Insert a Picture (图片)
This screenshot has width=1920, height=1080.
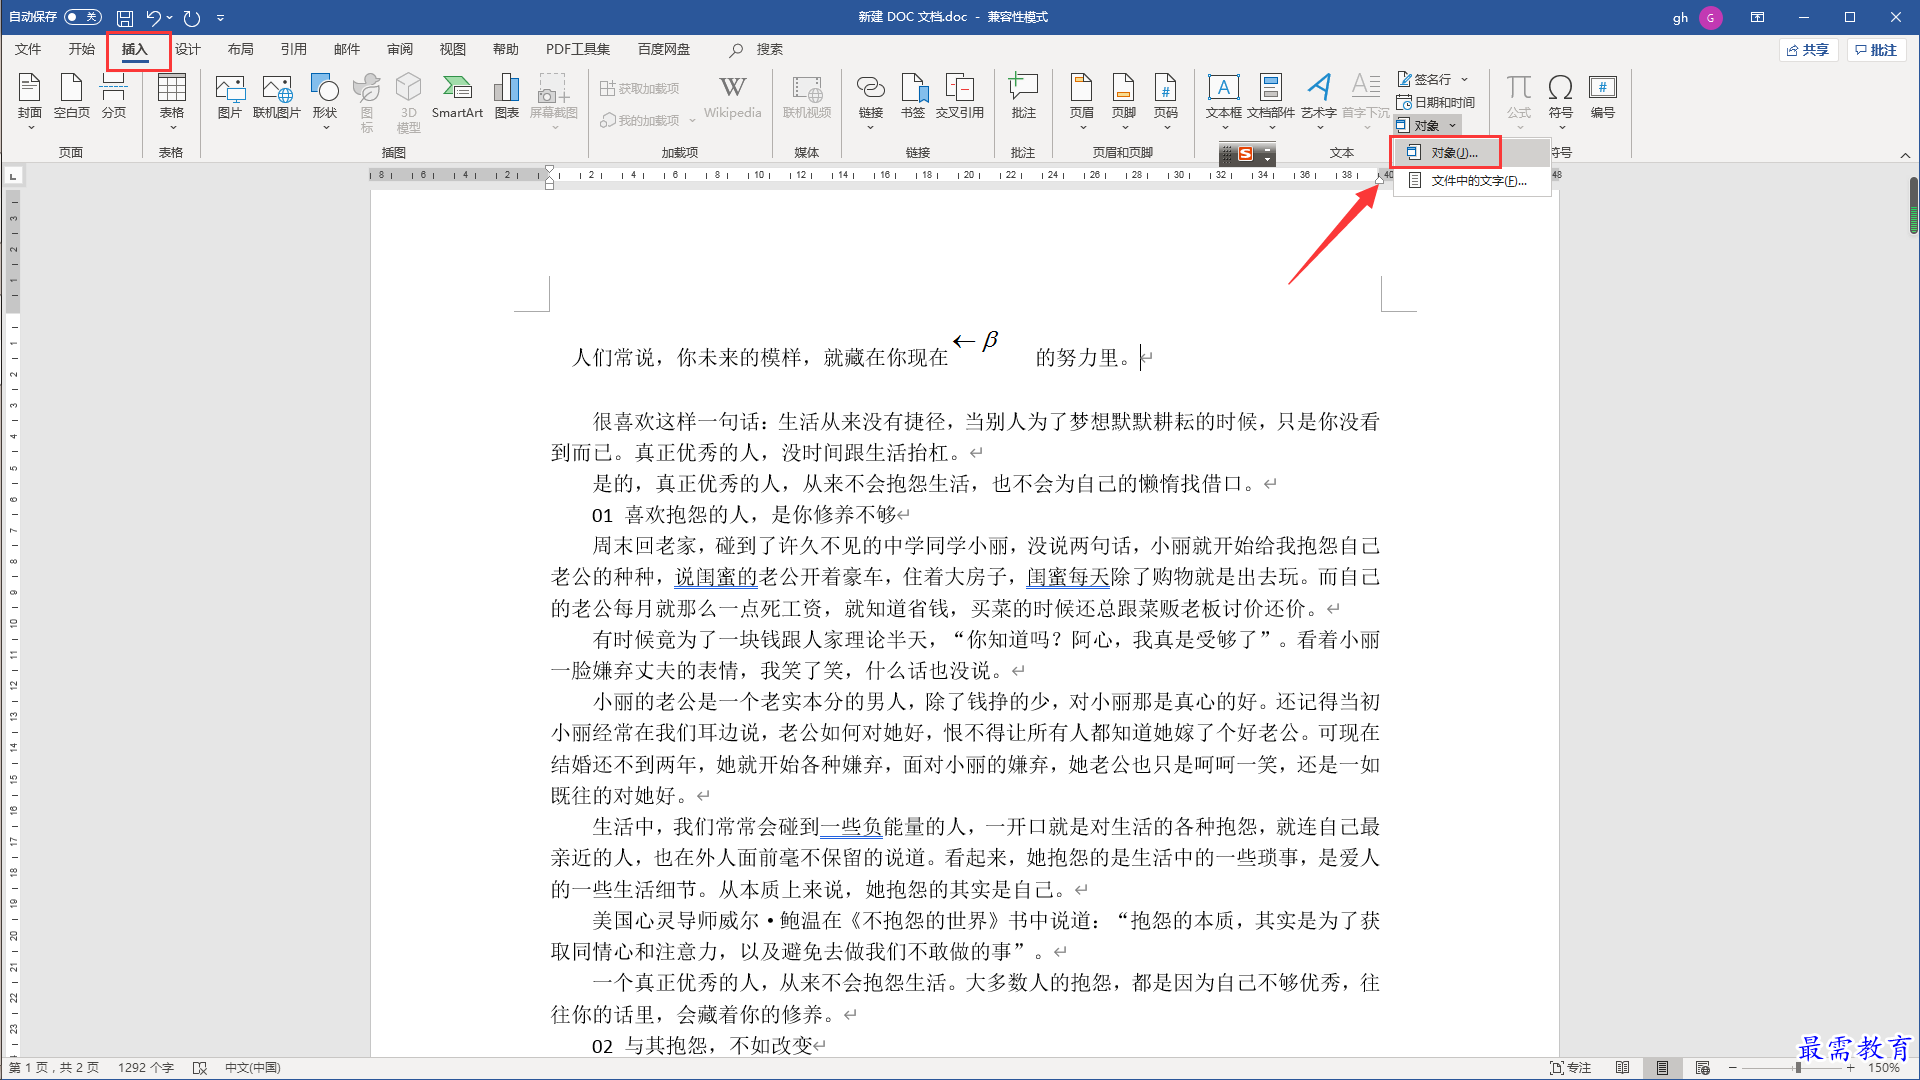tap(230, 98)
